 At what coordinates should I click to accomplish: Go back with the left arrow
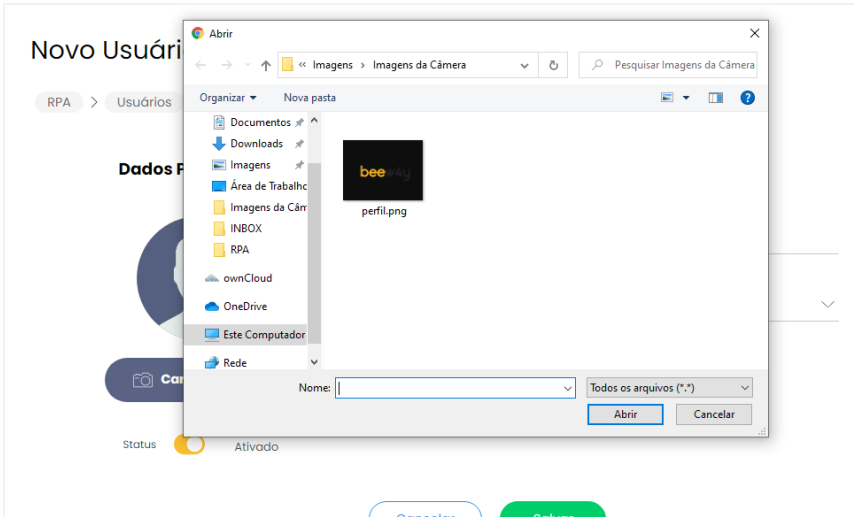201,65
